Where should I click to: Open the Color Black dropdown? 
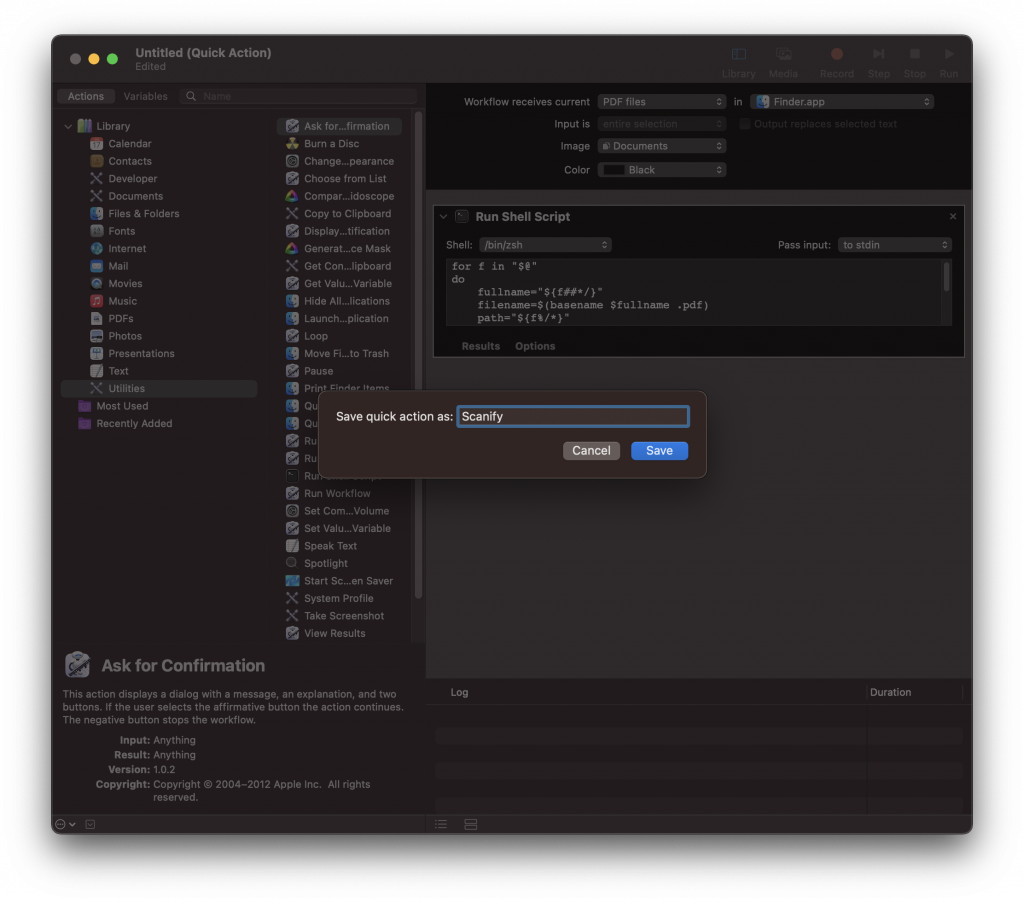tap(662, 170)
